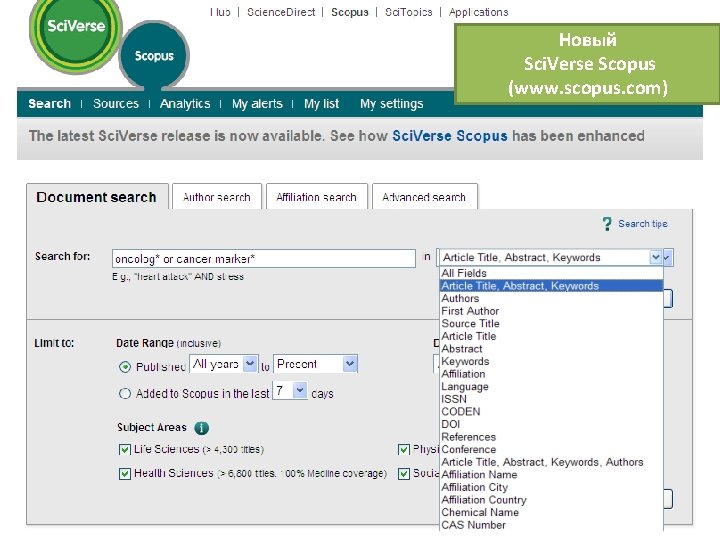Toggle Health Sciences checkbox
The image size is (720, 540).
124,473
